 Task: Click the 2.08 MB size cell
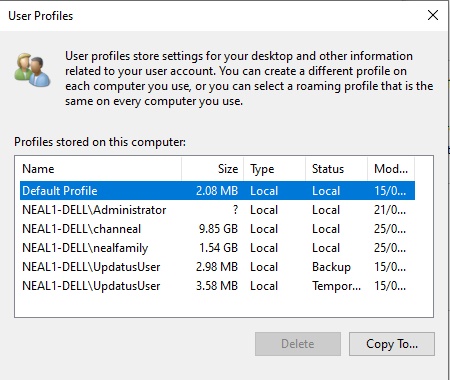tap(217, 191)
